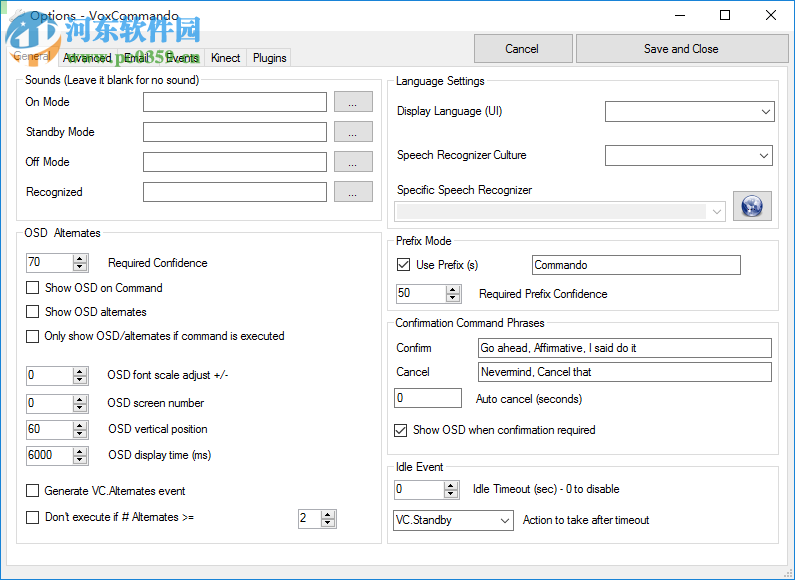This screenshot has width=795, height=580.
Task: Click the Required Prefix Confidence spinner arrows
Action: tap(453, 294)
